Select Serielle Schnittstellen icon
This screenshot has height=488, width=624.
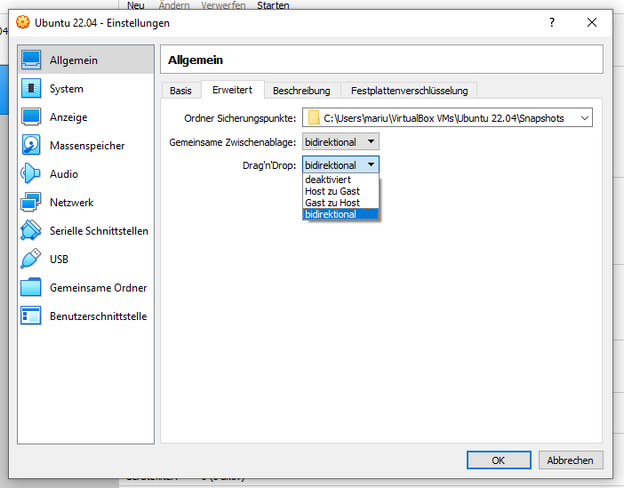(32, 231)
